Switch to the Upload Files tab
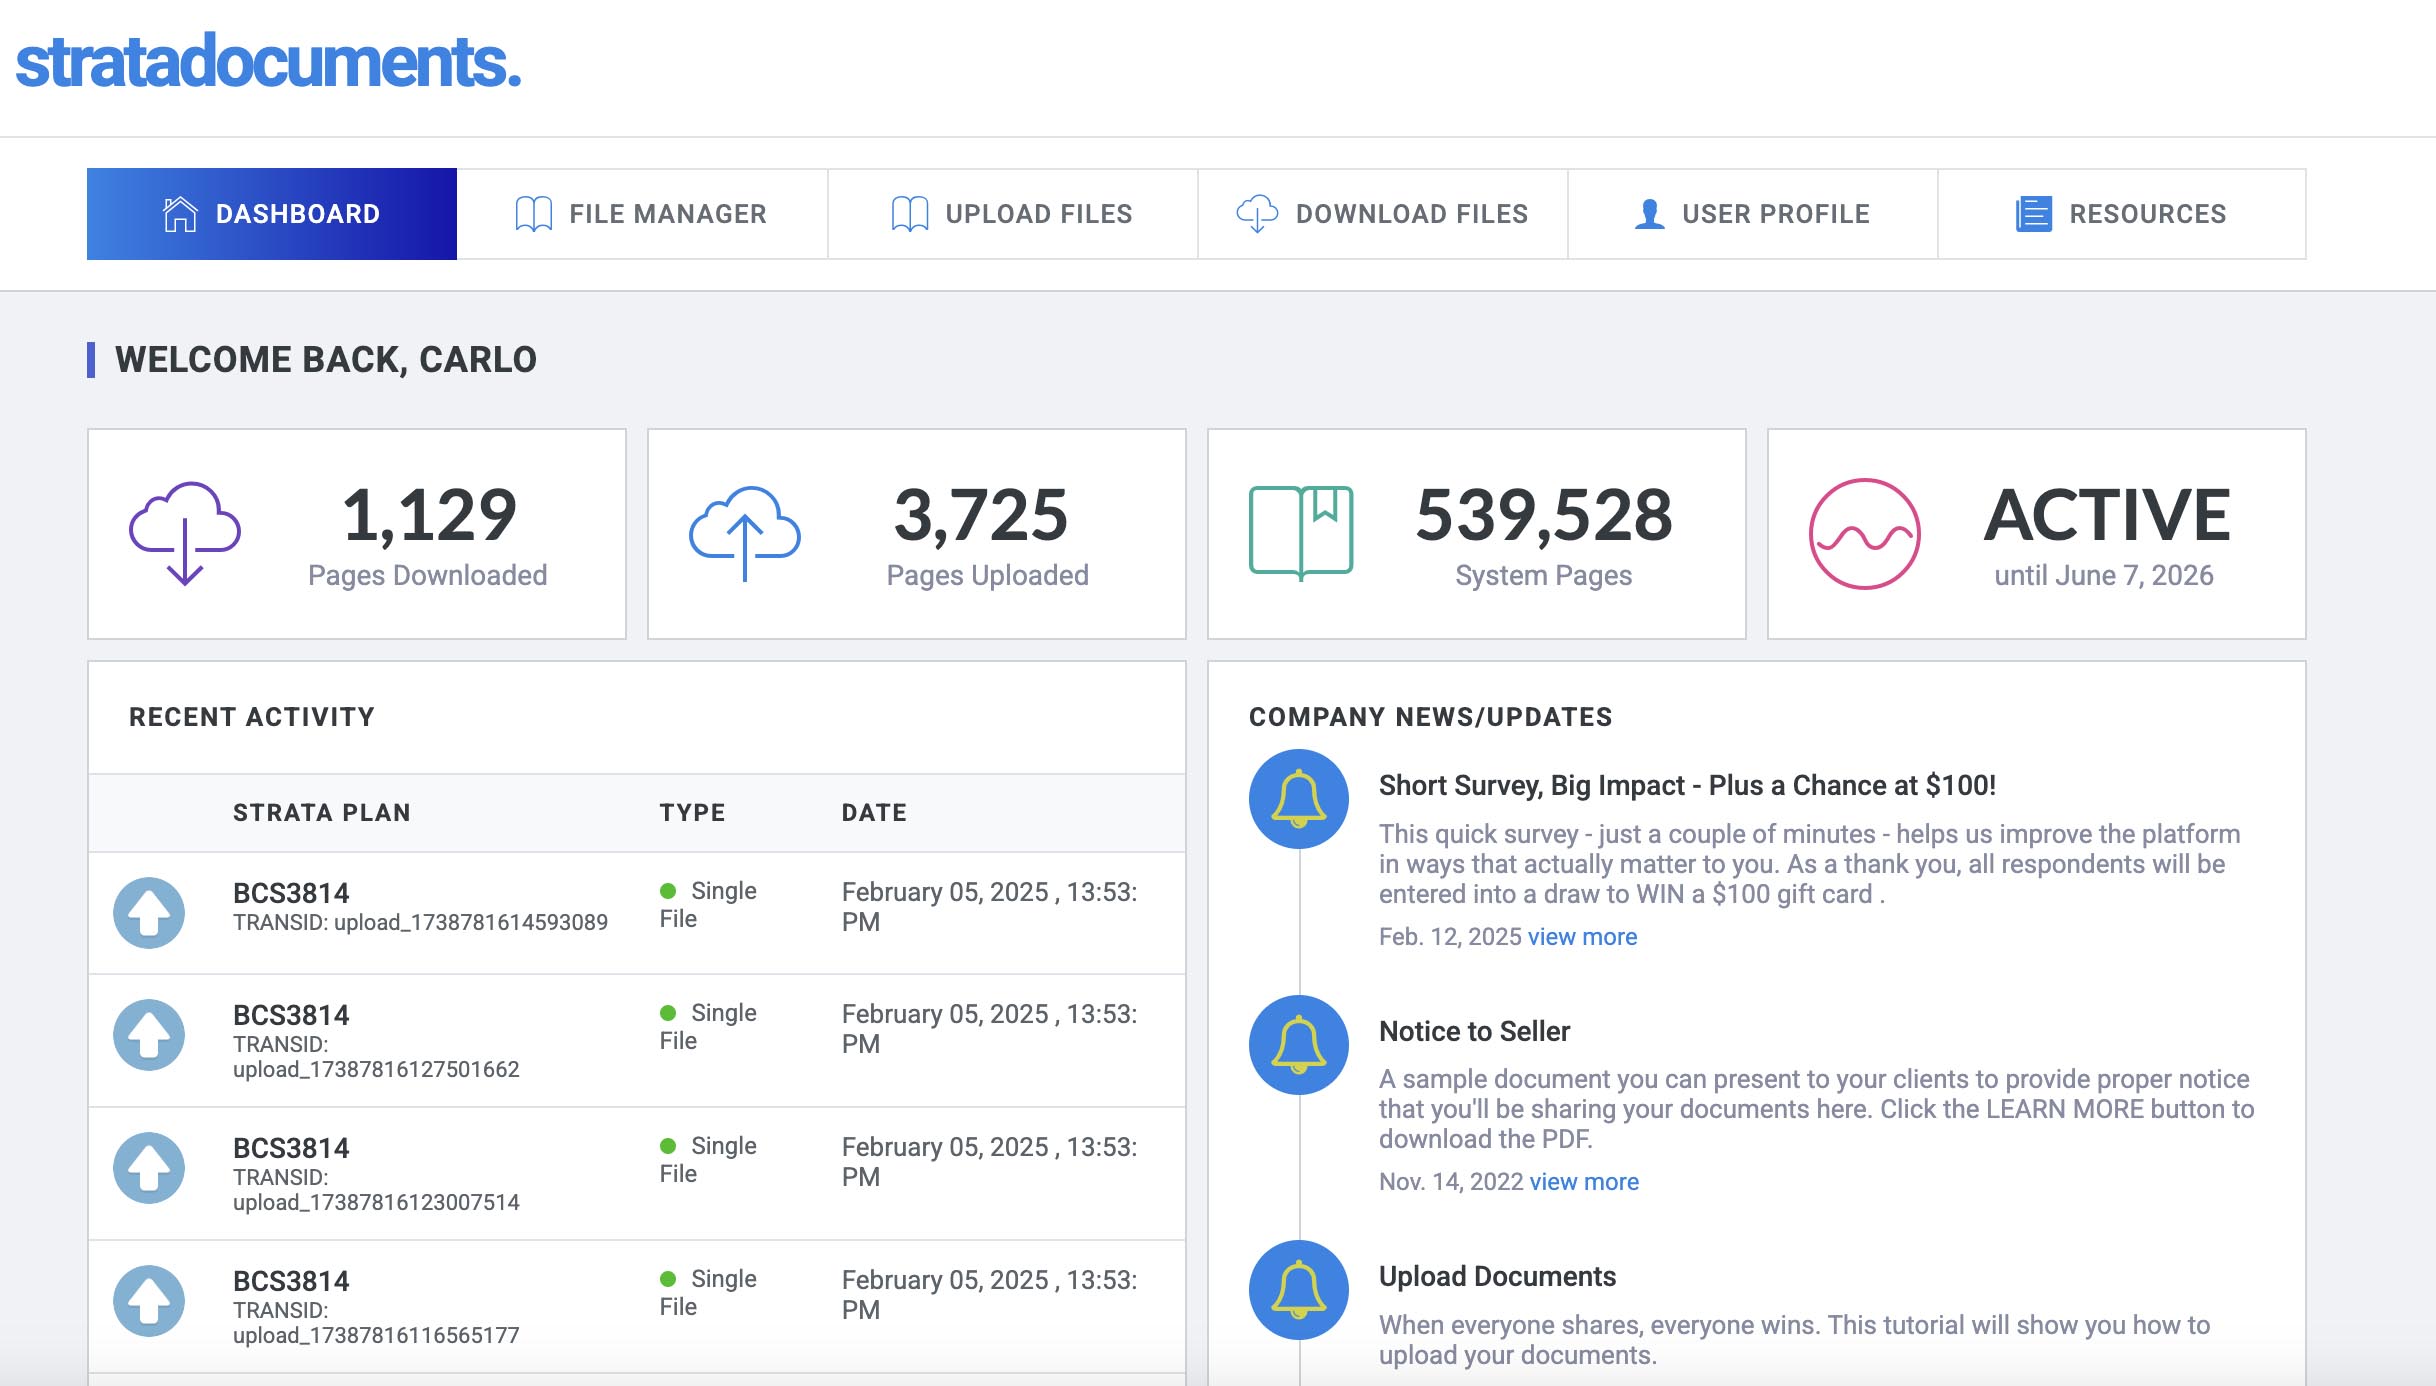Screen dimensions: 2436x1386 click(1012, 214)
